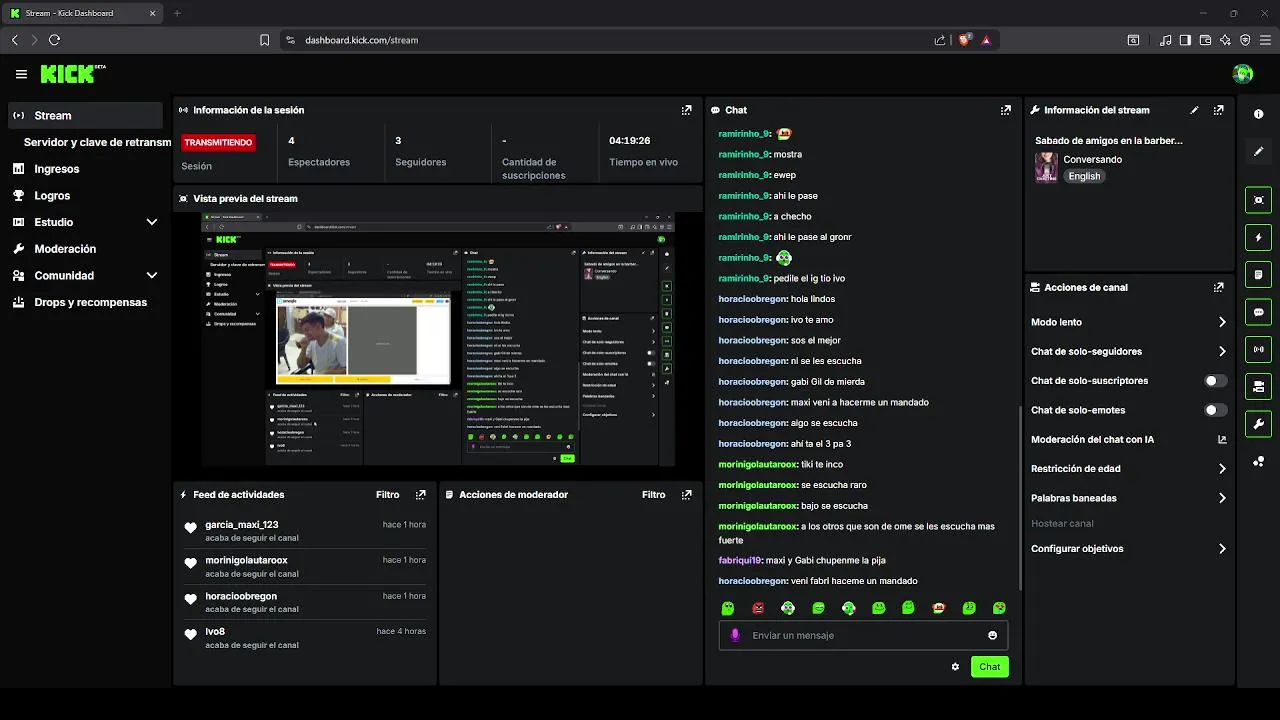Toggle the wrench icon in the right rail
The height and width of the screenshot is (720, 1280).
[x=1258, y=423]
